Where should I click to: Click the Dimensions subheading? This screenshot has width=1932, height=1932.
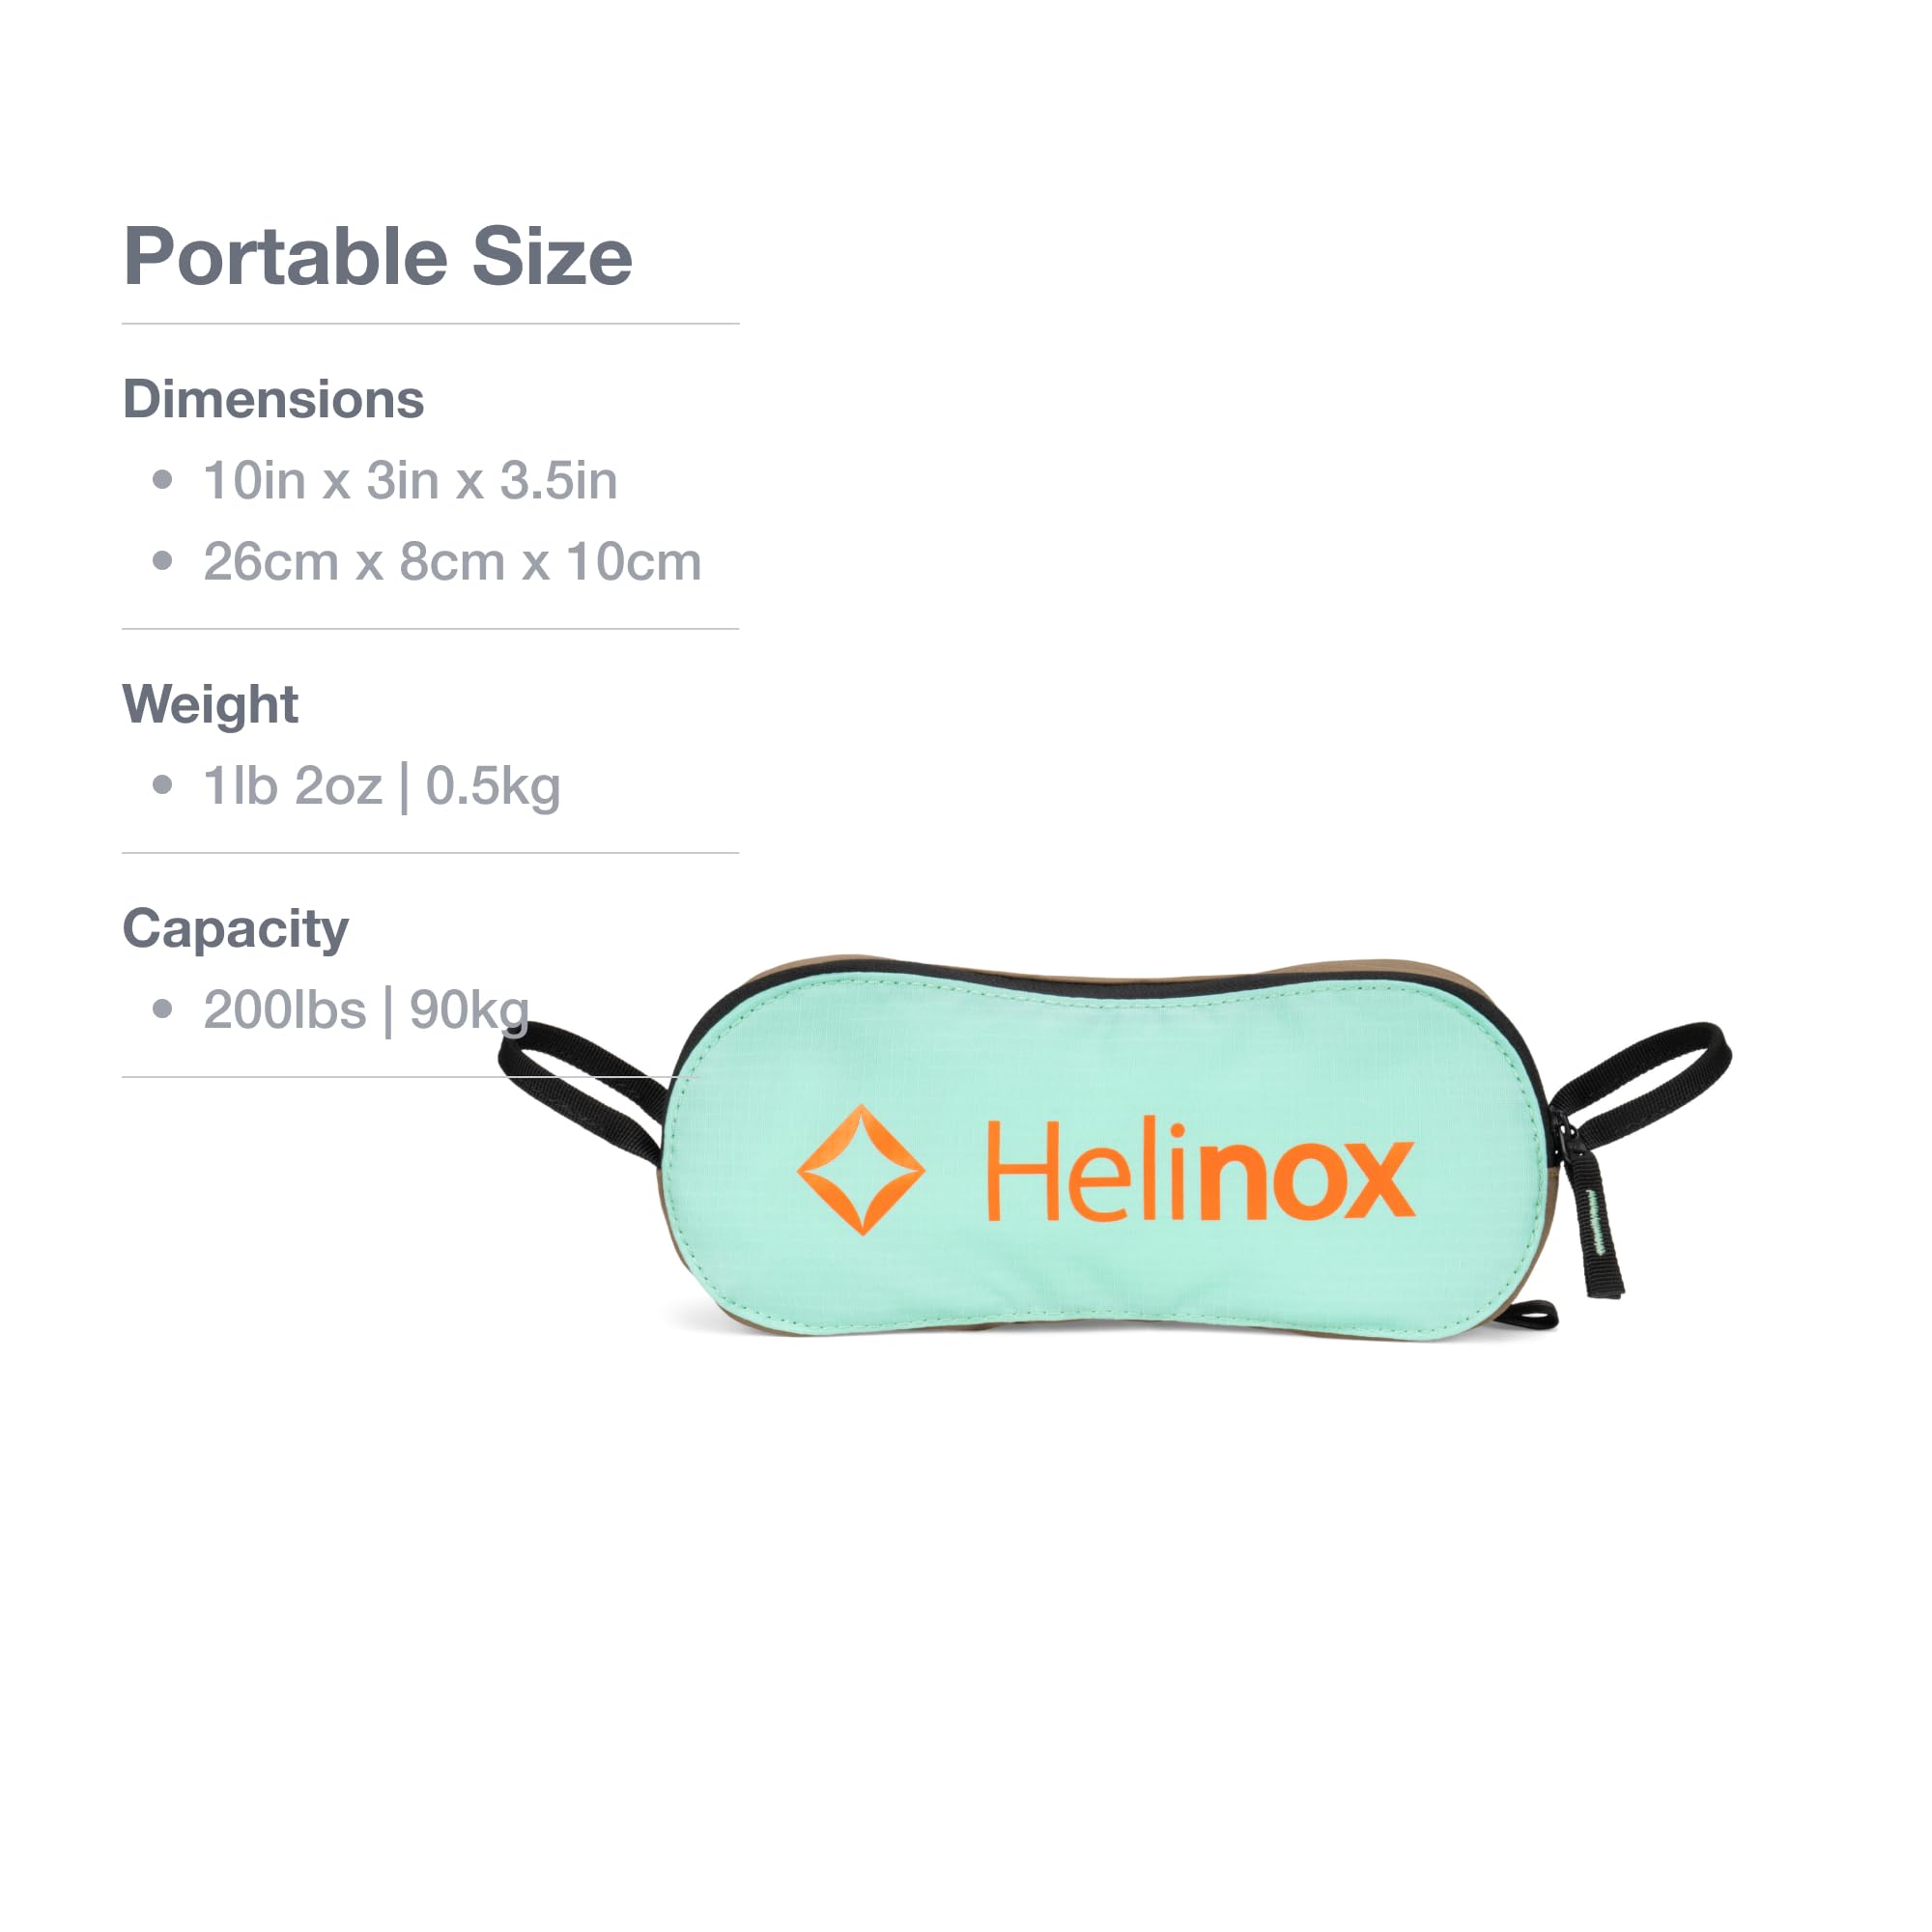(x=273, y=399)
